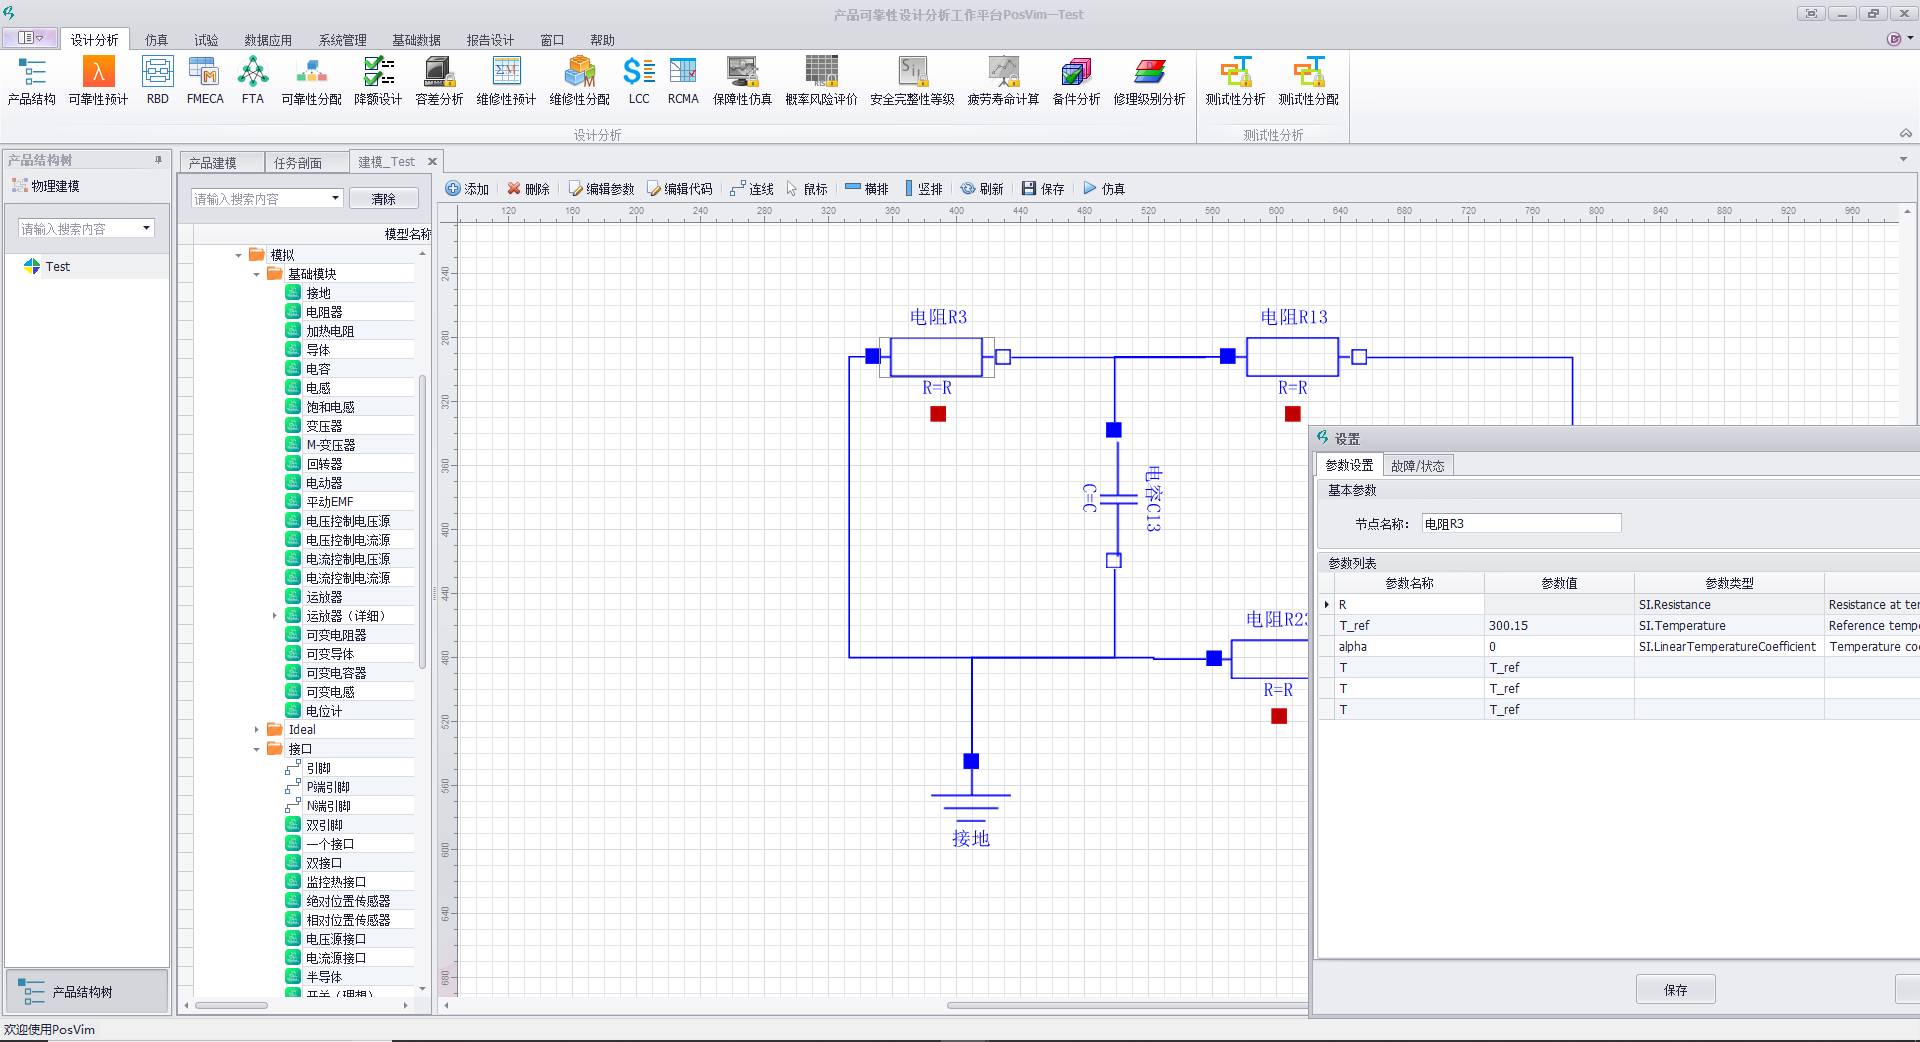
Task: Click the 仿真 run icon in toolbar
Action: (1090, 188)
